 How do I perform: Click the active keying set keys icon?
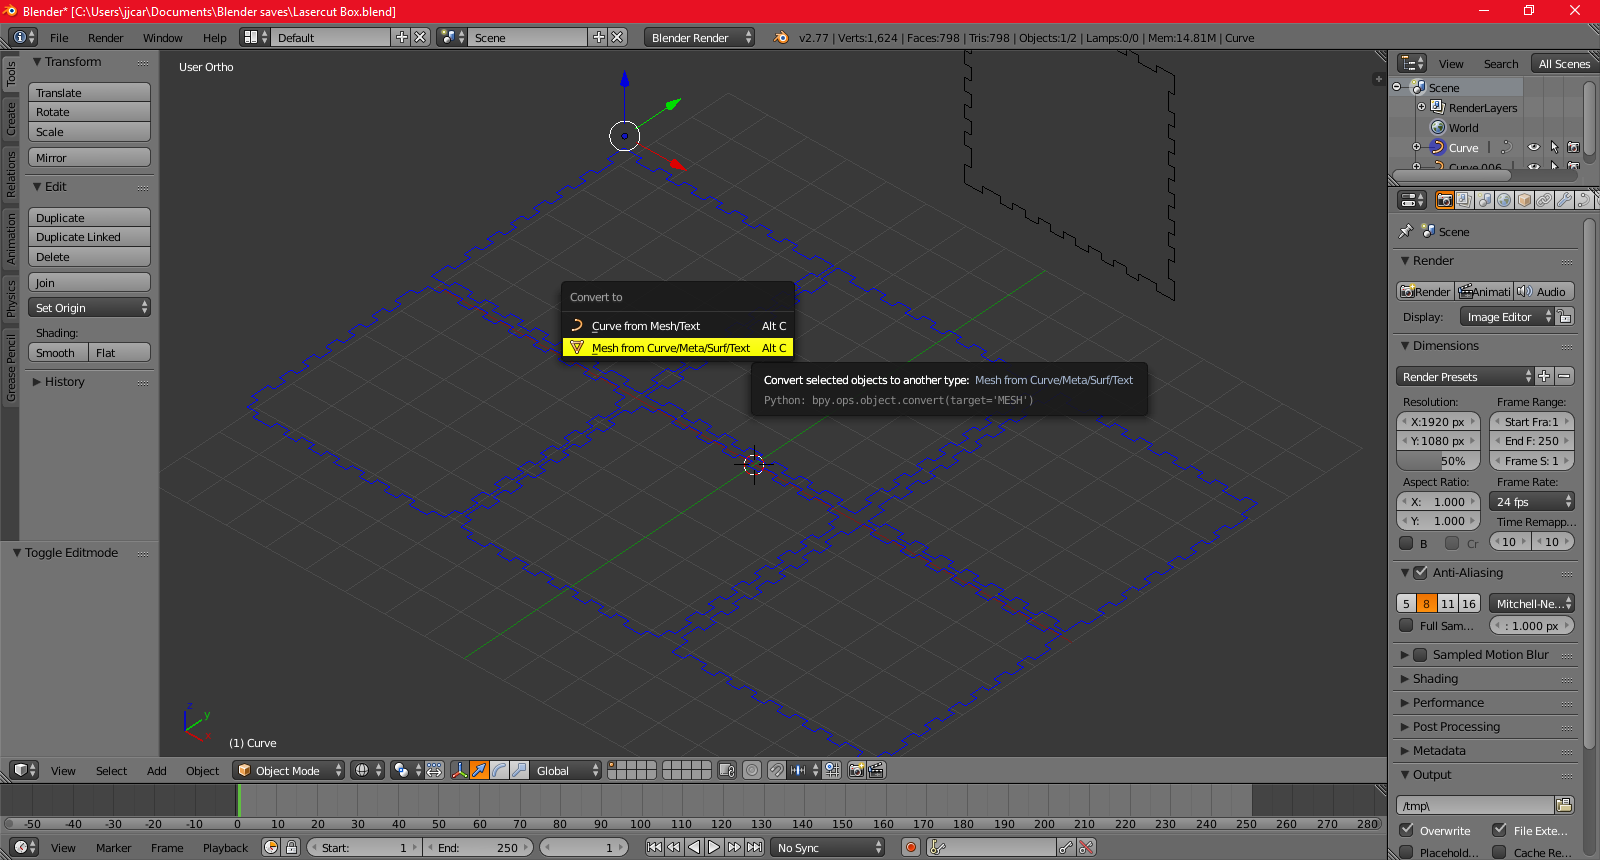pos(937,847)
